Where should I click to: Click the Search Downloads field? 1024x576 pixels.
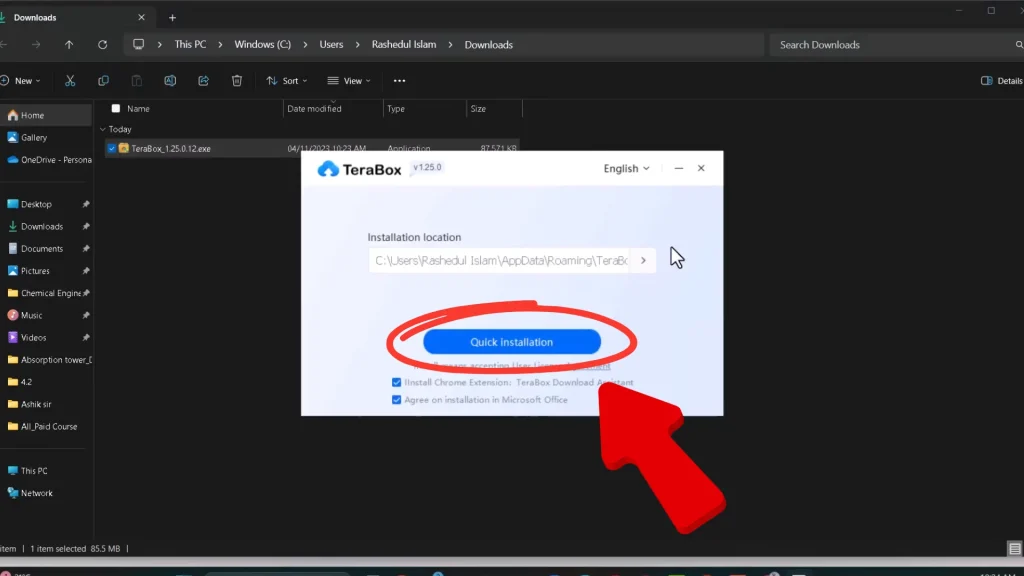[896, 45]
